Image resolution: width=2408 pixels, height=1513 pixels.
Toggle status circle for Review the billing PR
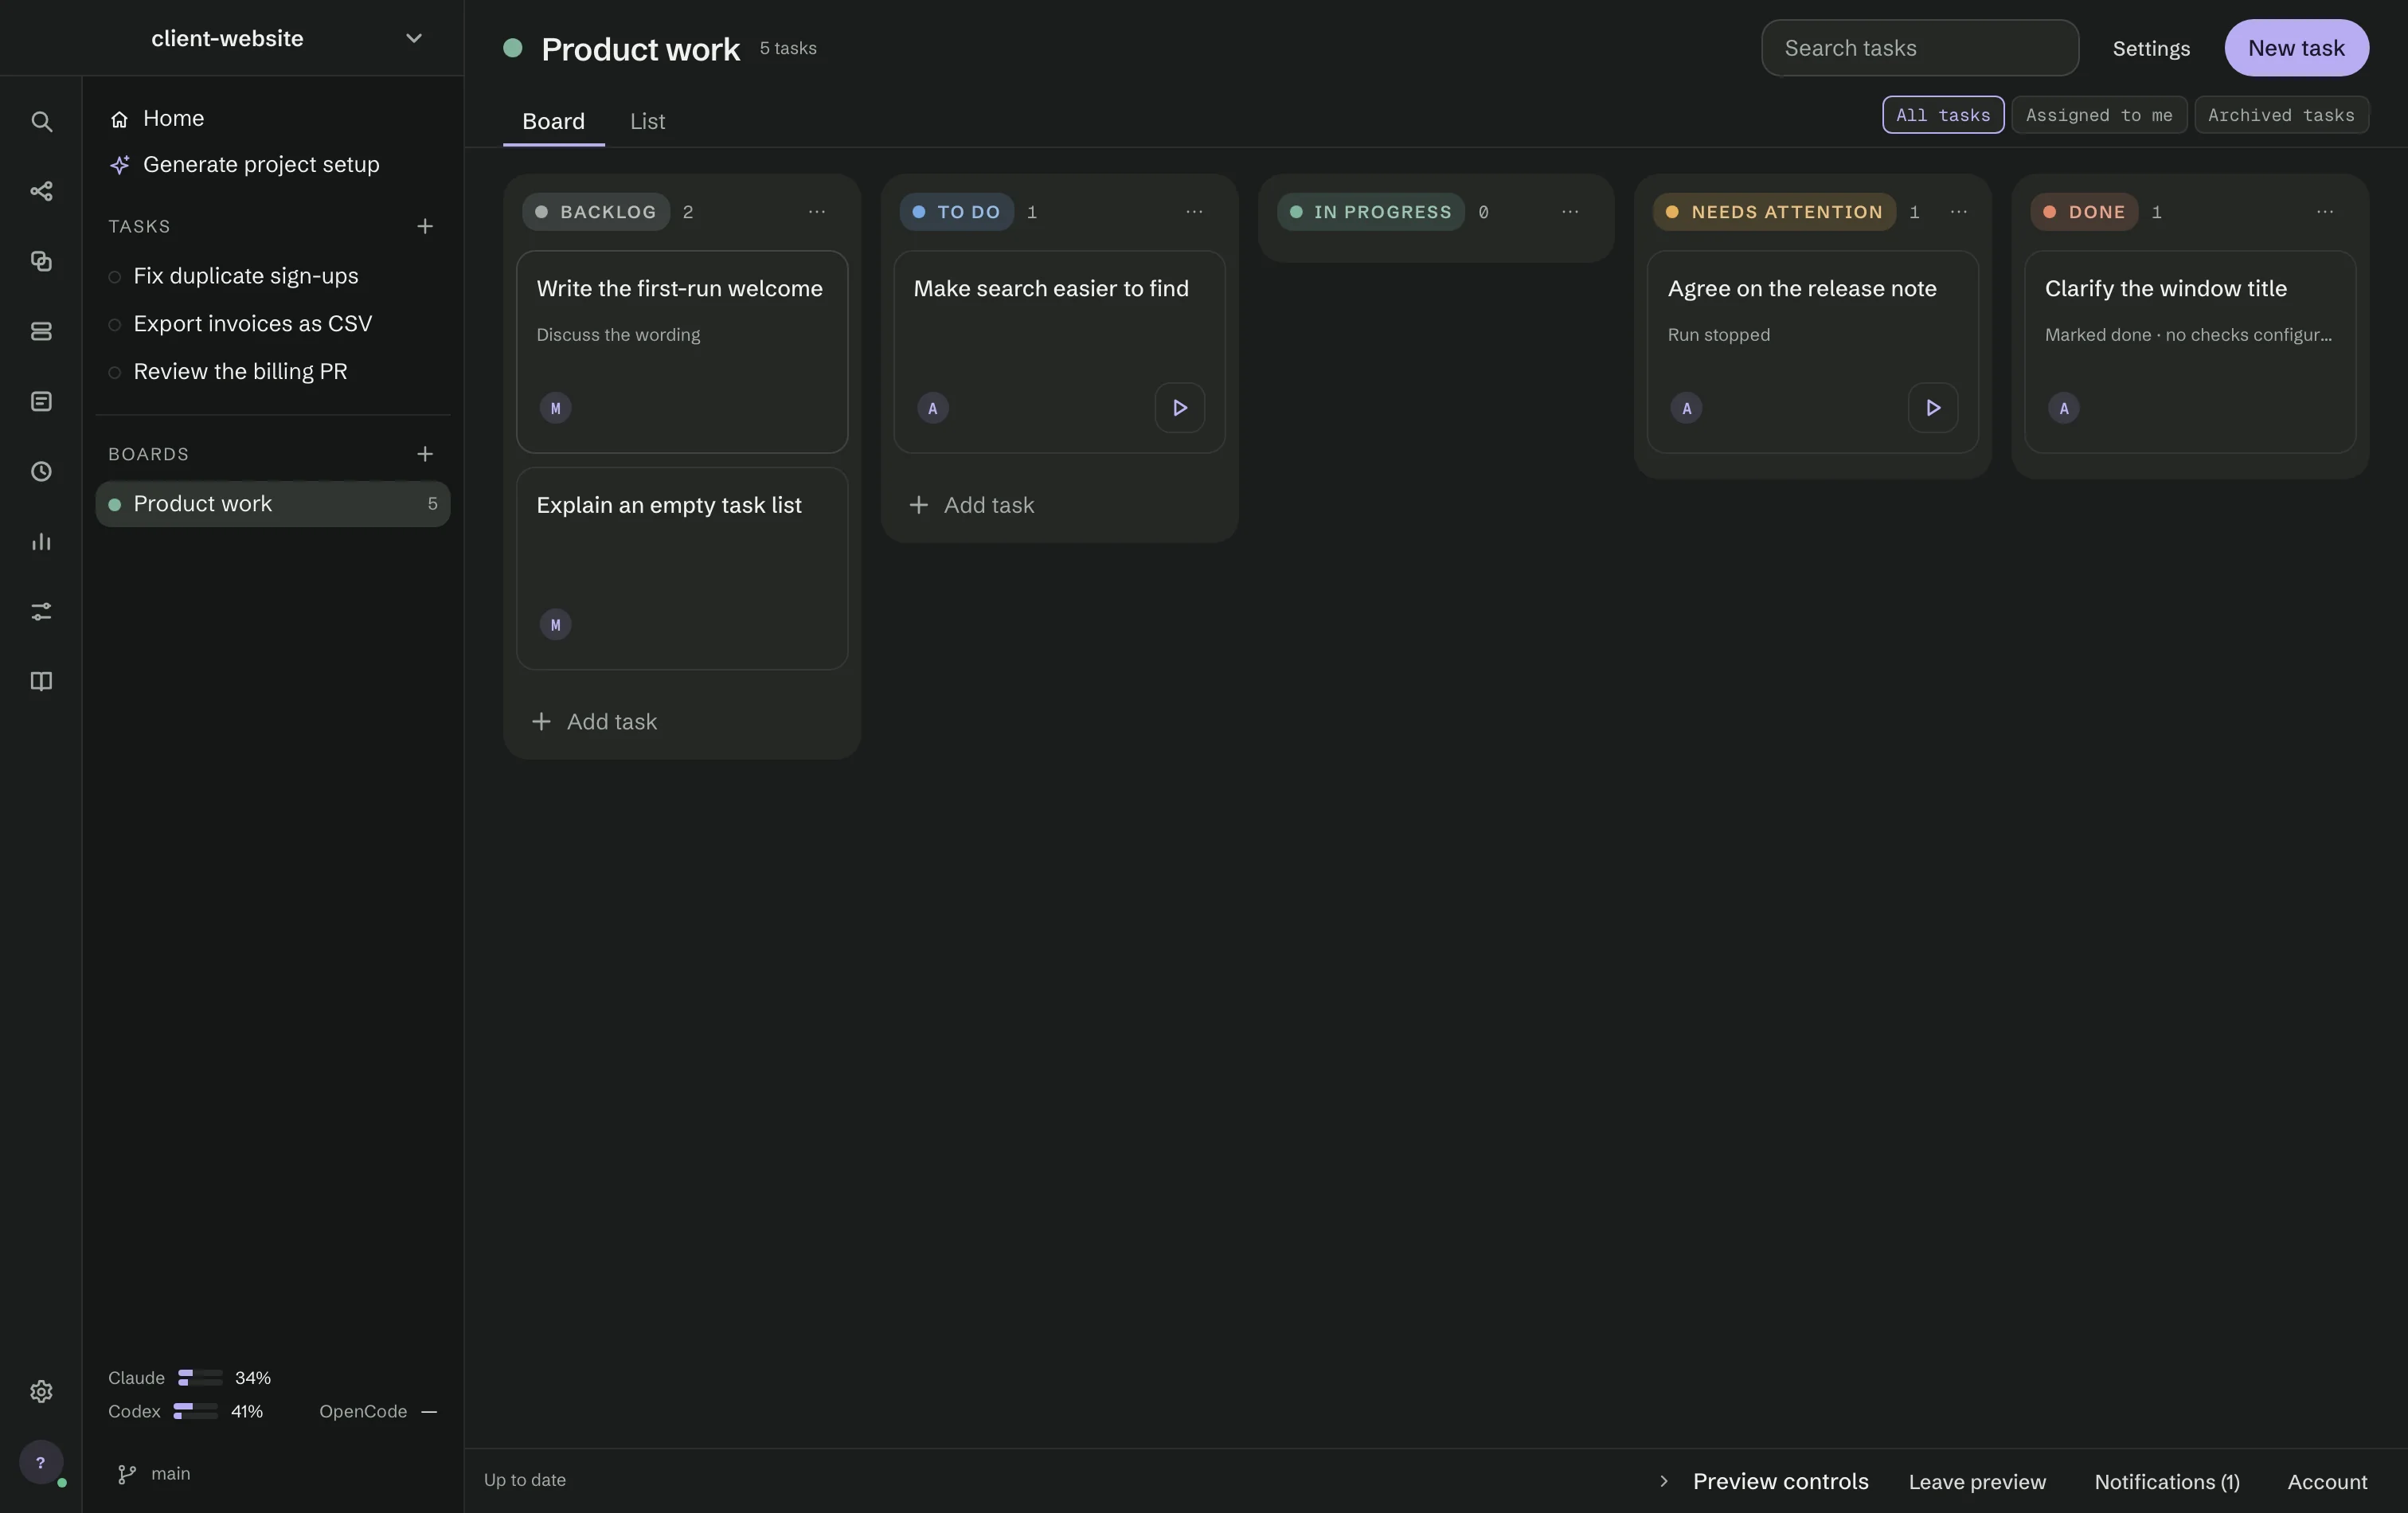(x=114, y=373)
